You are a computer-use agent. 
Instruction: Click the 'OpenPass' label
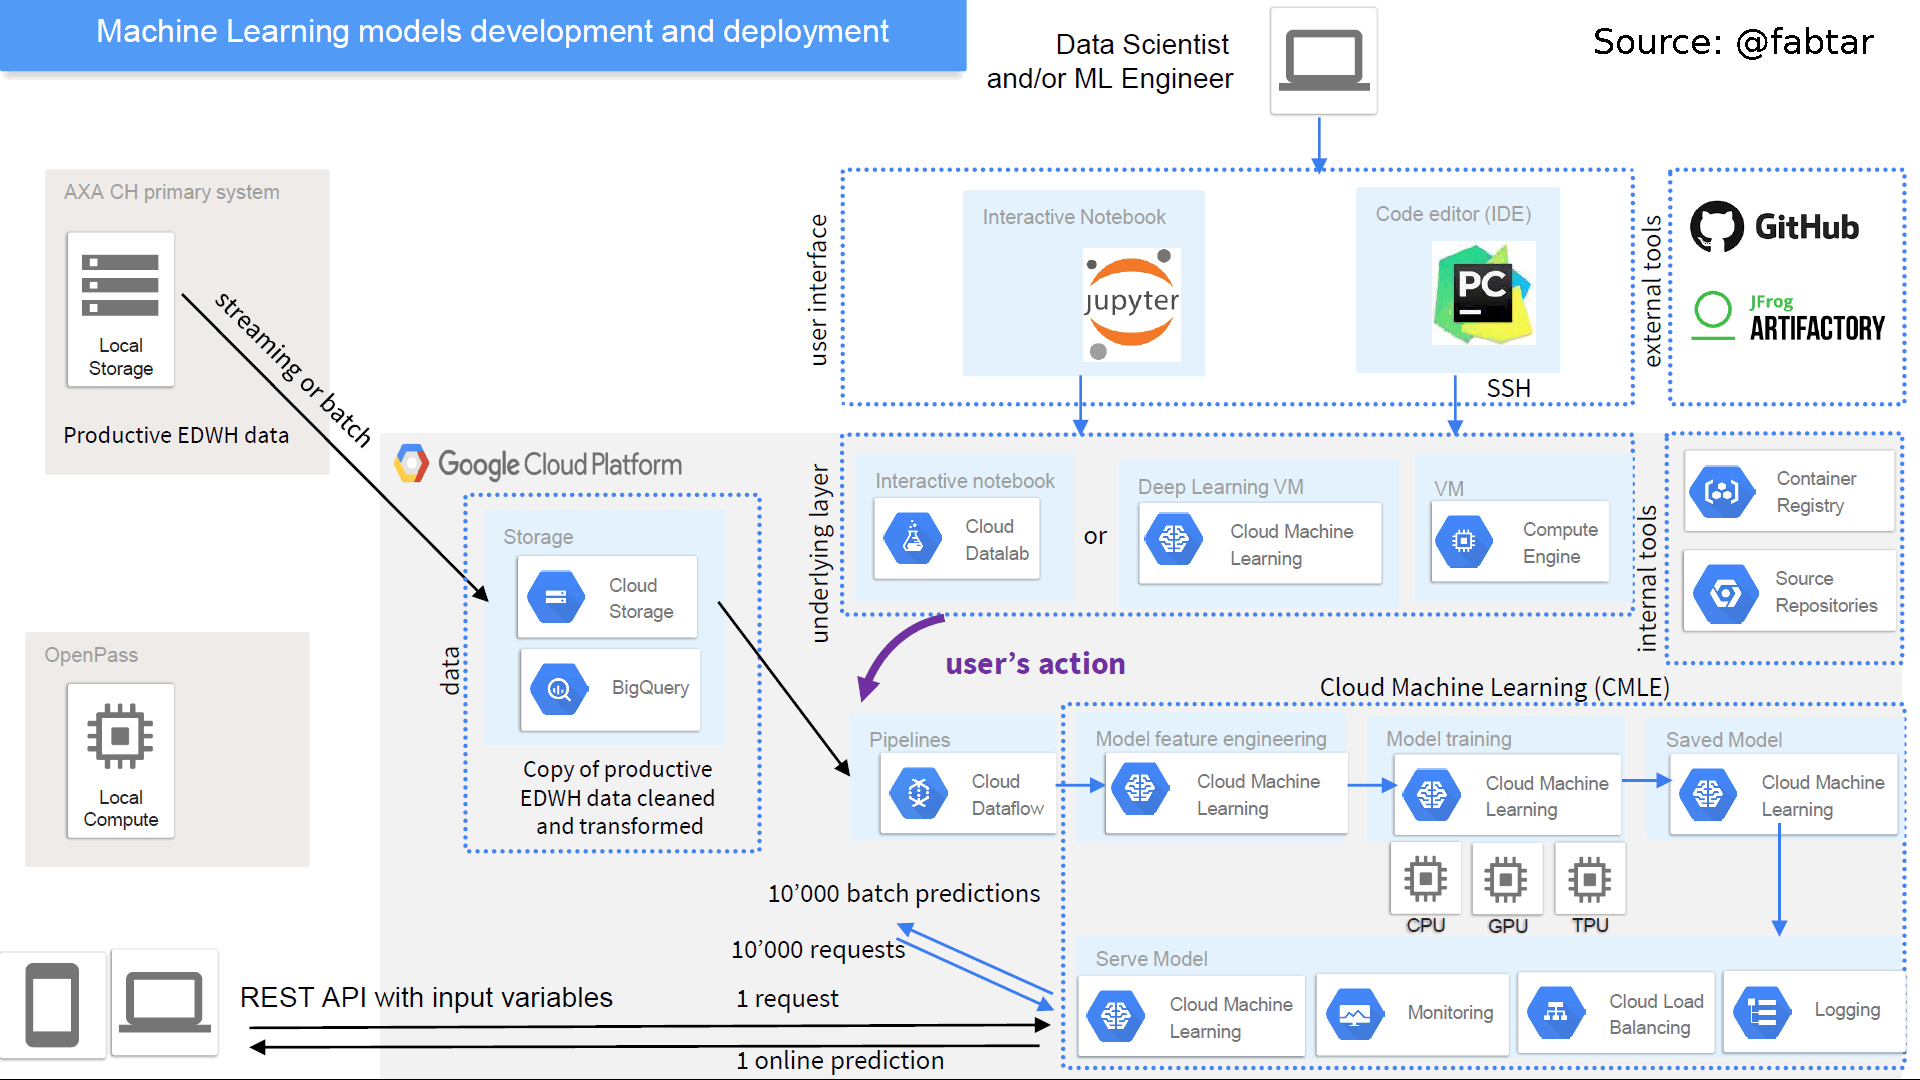click(91, 655)
